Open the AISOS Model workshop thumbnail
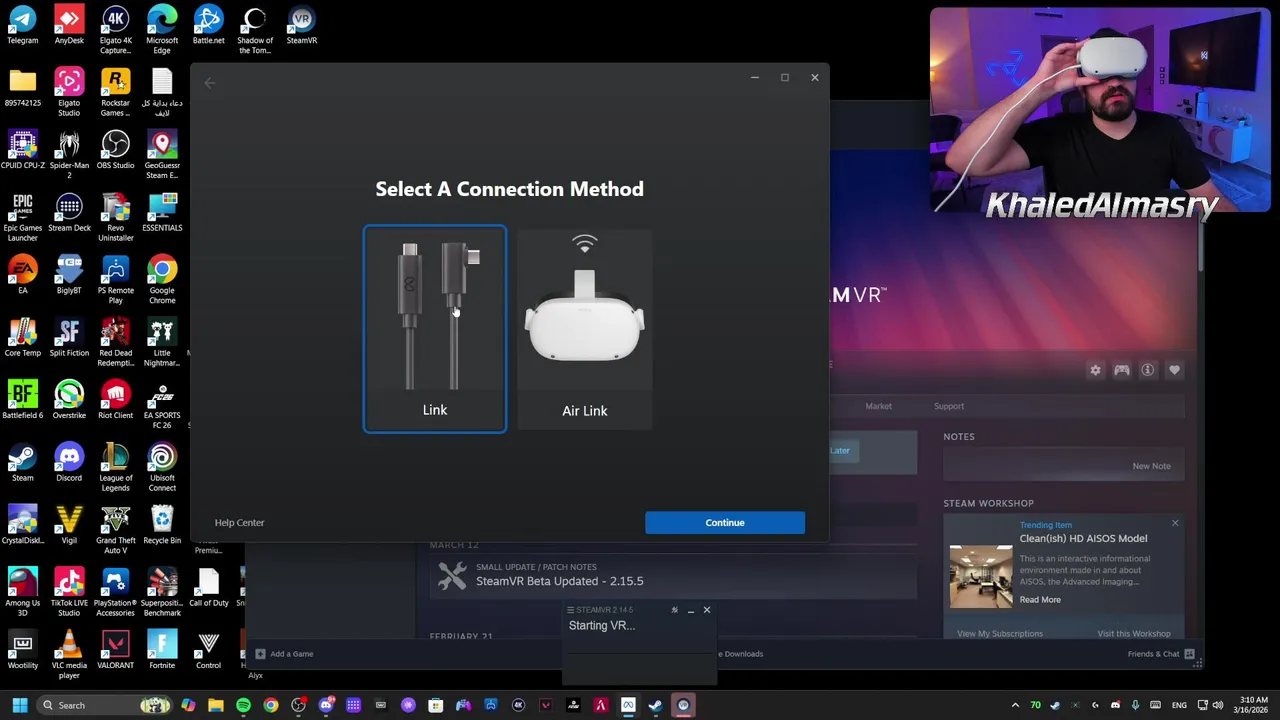The width and height of the screenshot is (1280, 720). pos(980,576)
